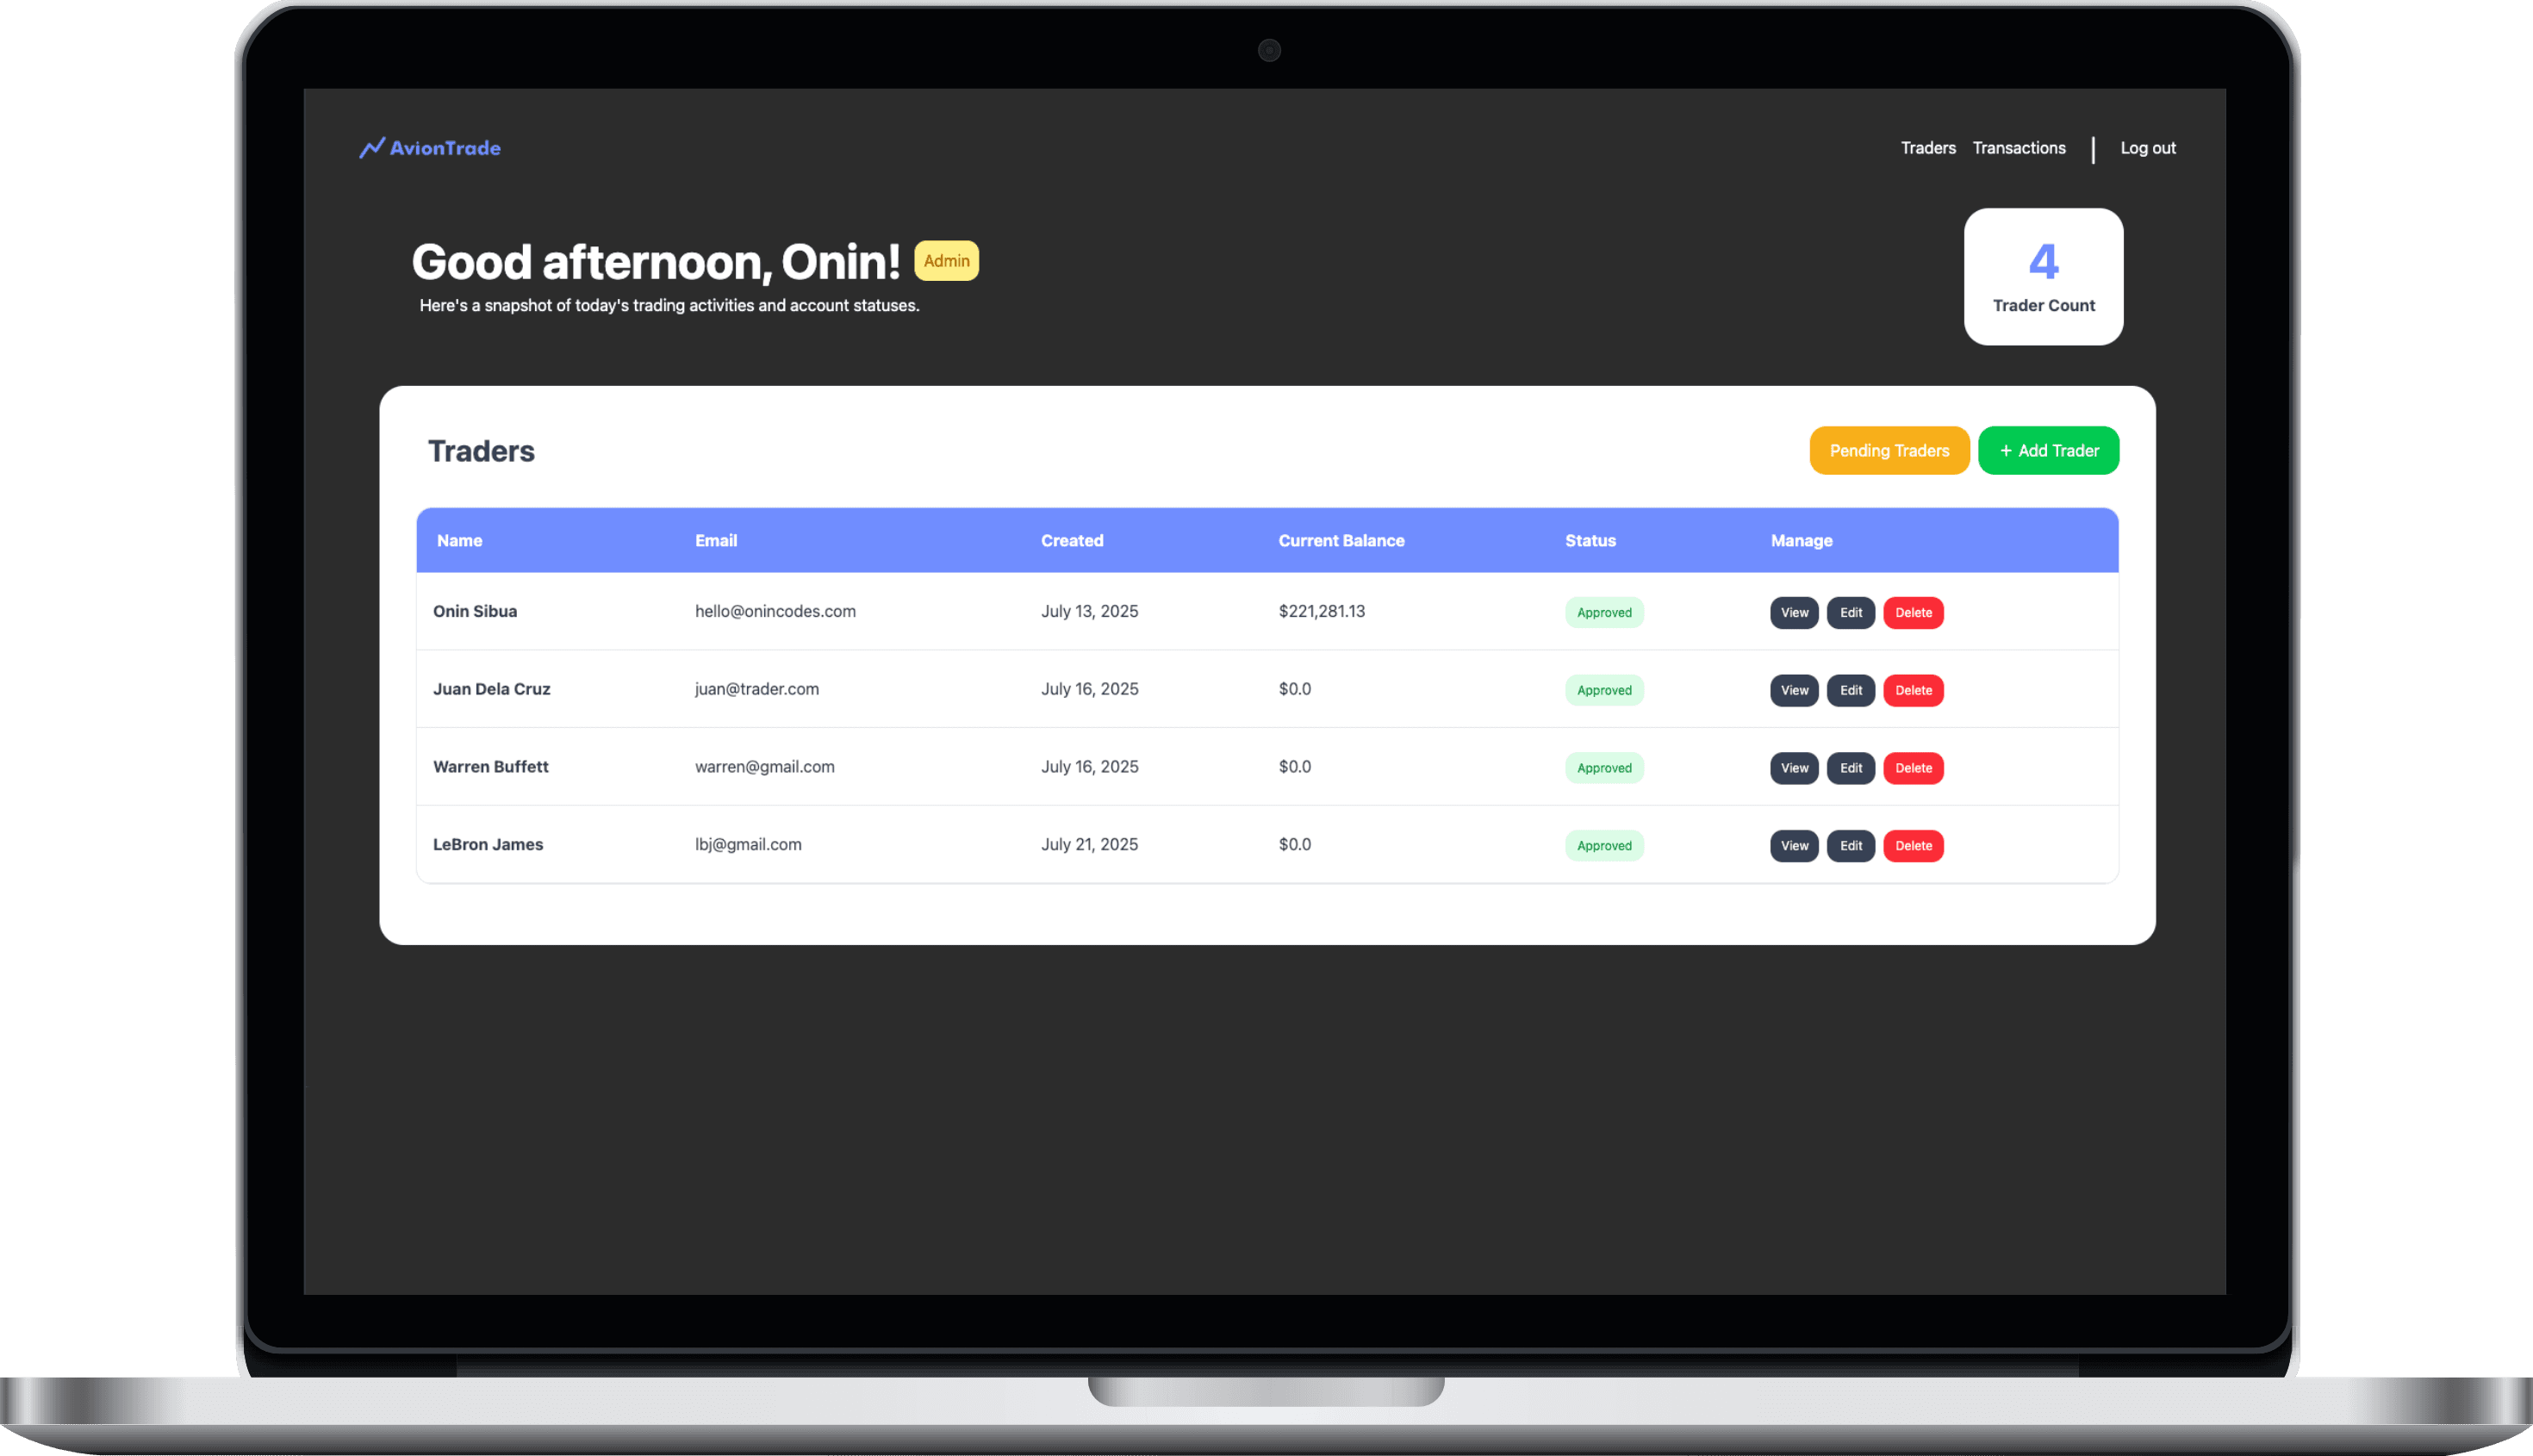View Juan Dela Cruz's details
This screenshot has width=2533, height=1456.
(x=1793, y=691)
